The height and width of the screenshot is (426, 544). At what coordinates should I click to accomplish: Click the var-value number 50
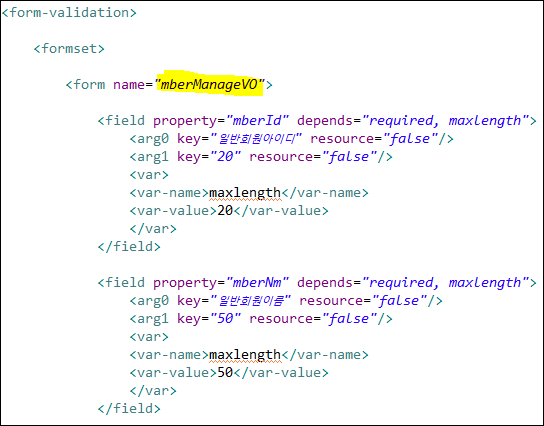pyautogui.click(x=225, y=373)
